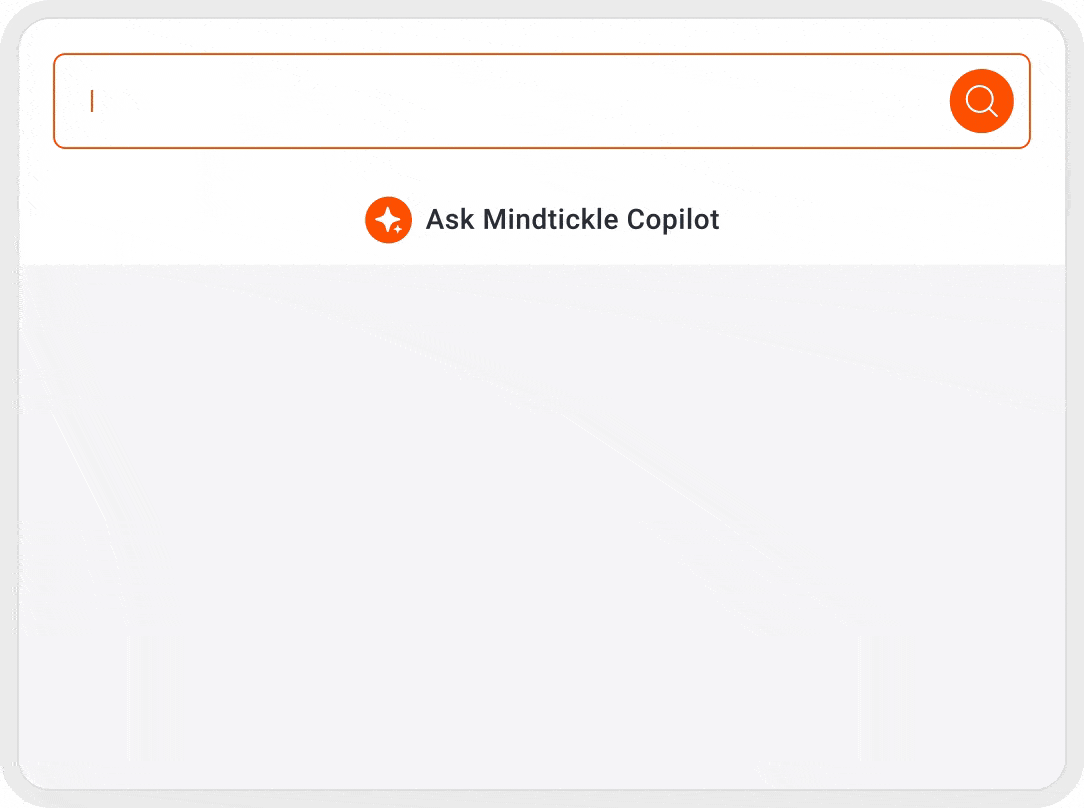This screenshot has width=1084, height=808.
Task: Click inside the empty search input field
Action: tap(500, 101)
